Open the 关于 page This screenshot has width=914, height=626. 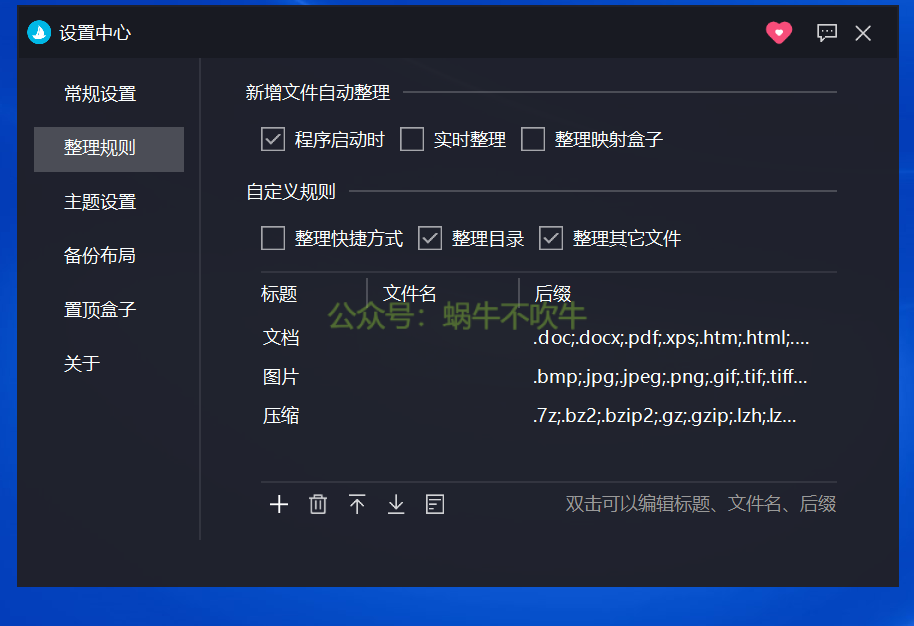click(82, 364)
